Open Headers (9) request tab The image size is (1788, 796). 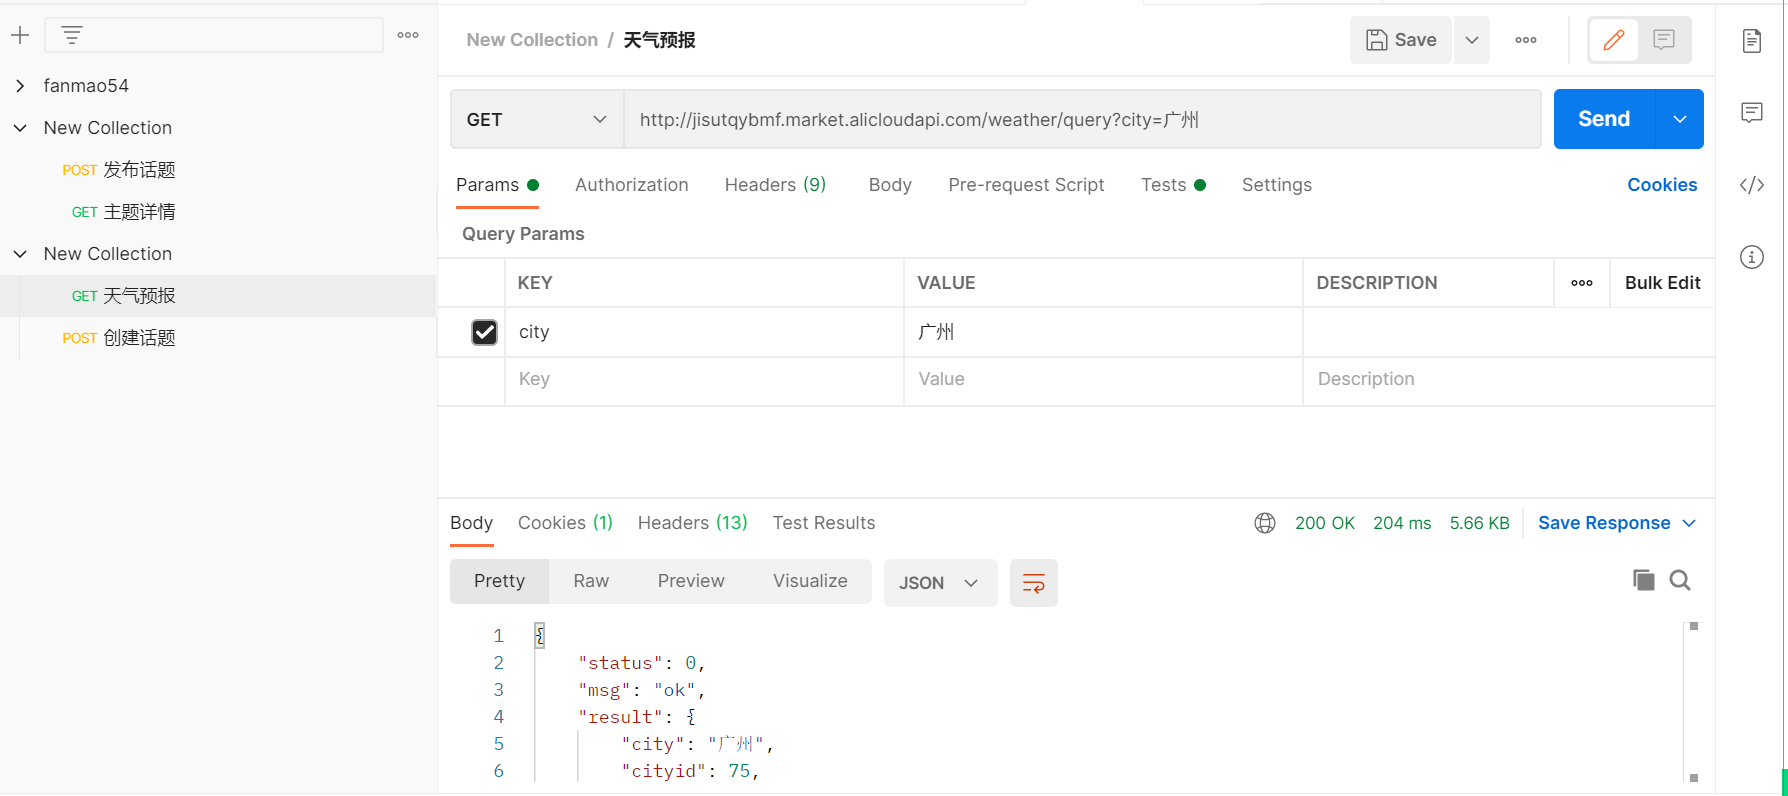coord(775,185)
